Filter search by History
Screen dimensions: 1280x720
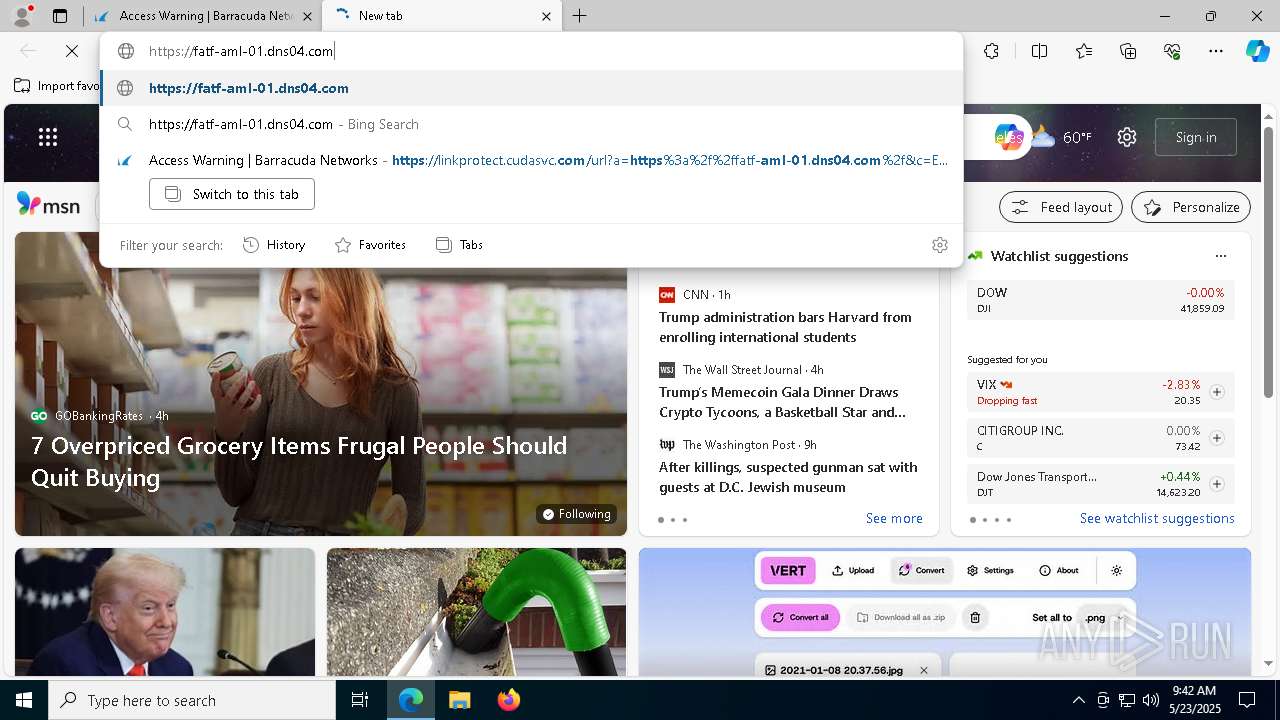(274, 245)
